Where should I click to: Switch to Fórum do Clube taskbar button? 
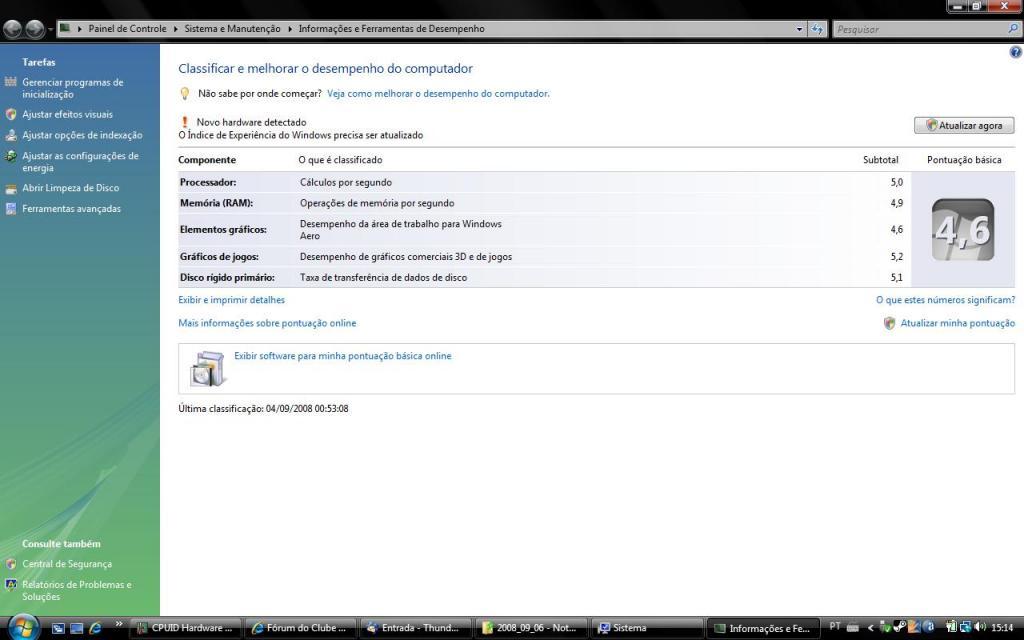[301, 628]
